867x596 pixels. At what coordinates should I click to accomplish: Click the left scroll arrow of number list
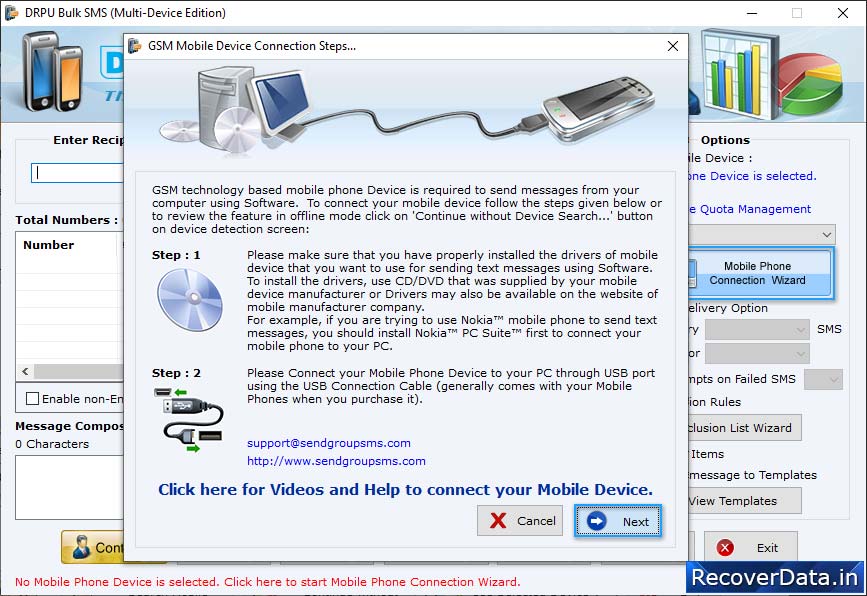pos(25,371)
